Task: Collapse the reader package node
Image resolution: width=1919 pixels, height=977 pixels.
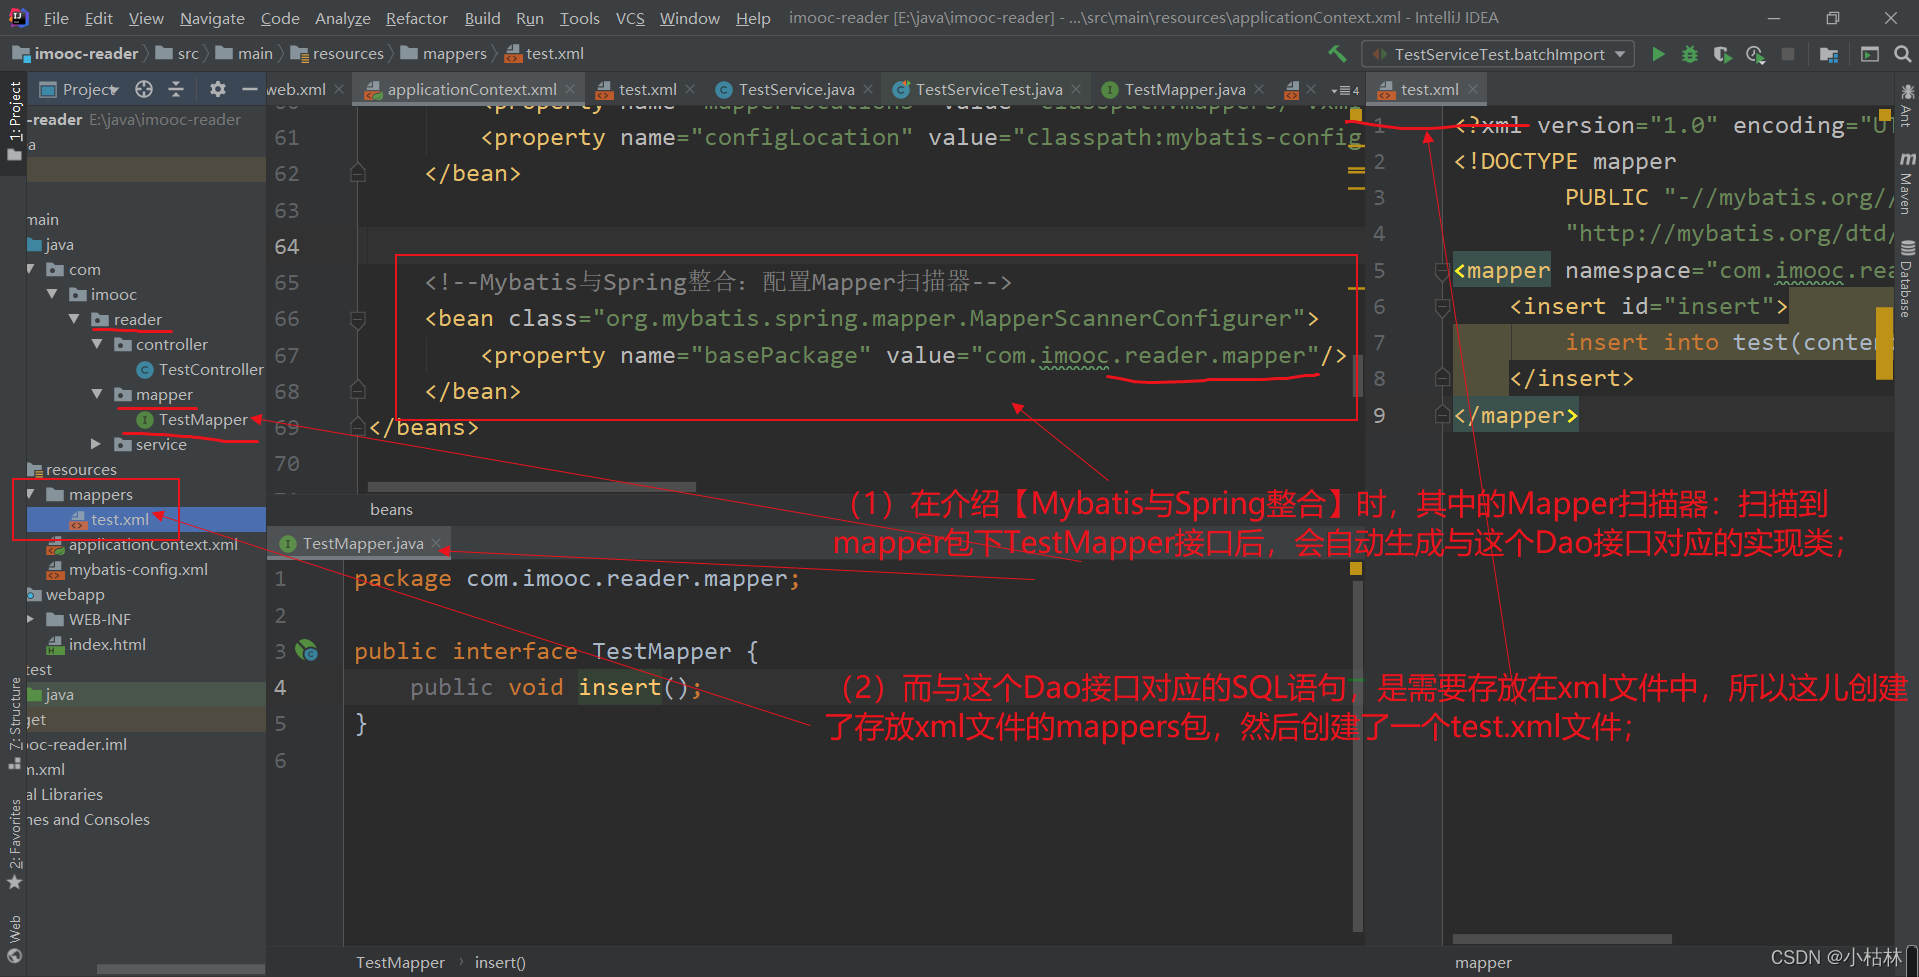Action: click(74, 319)
